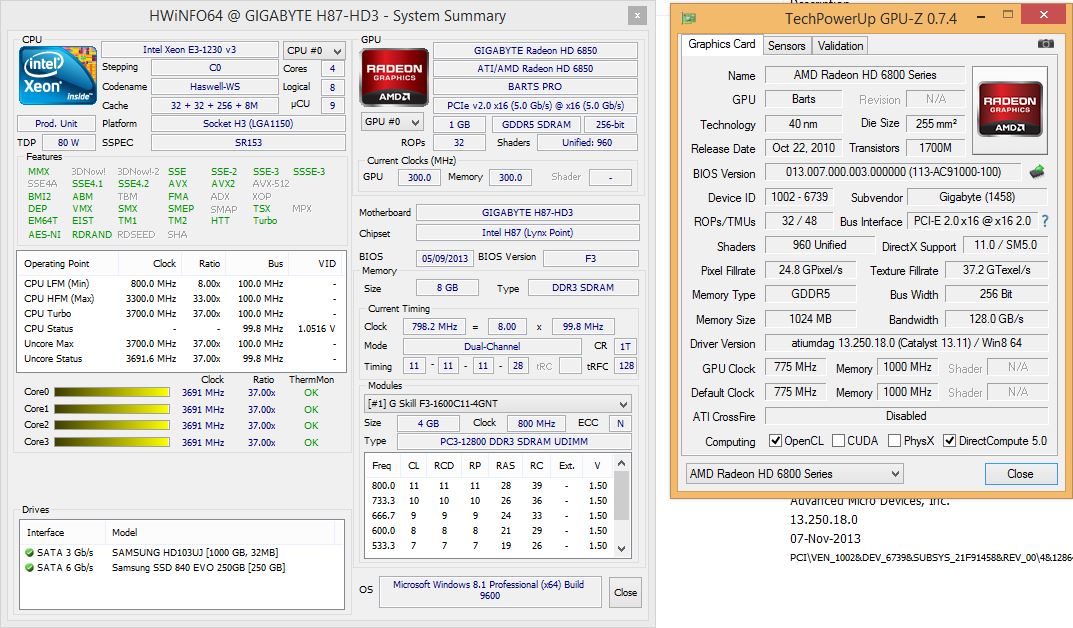Click the Intel H87 (Lynx Point) chipset field

pos(528,233)
